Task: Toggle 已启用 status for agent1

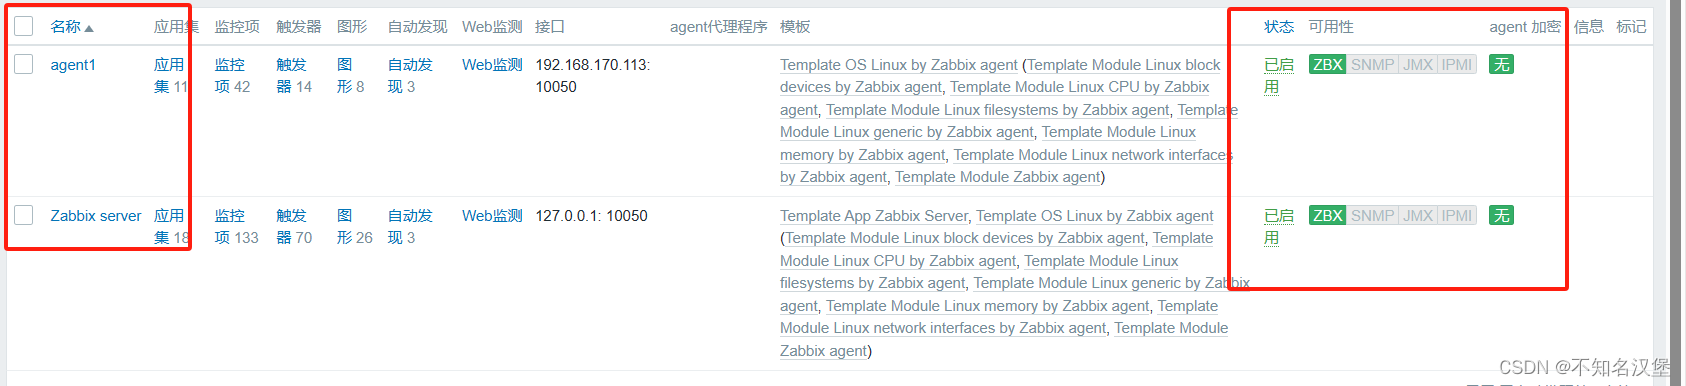Action: tap(1279, 76)
